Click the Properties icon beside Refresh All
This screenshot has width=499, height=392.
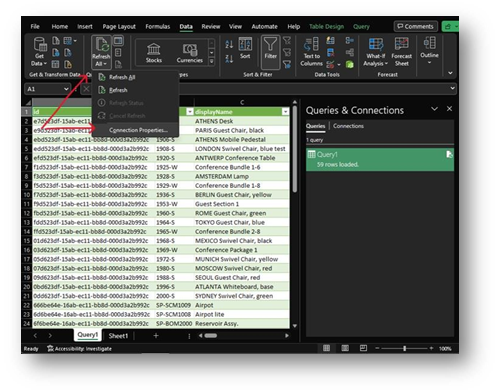click(x=118, y=53)
